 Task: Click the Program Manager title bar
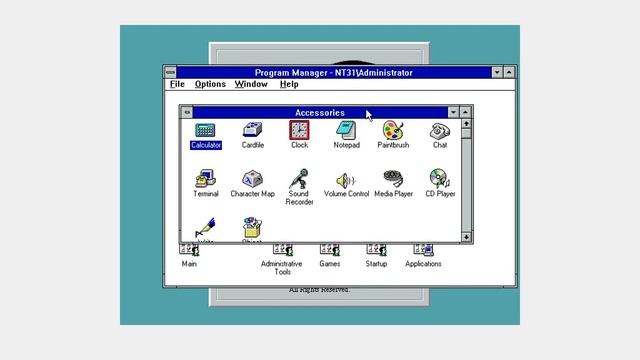click(334, 73)
